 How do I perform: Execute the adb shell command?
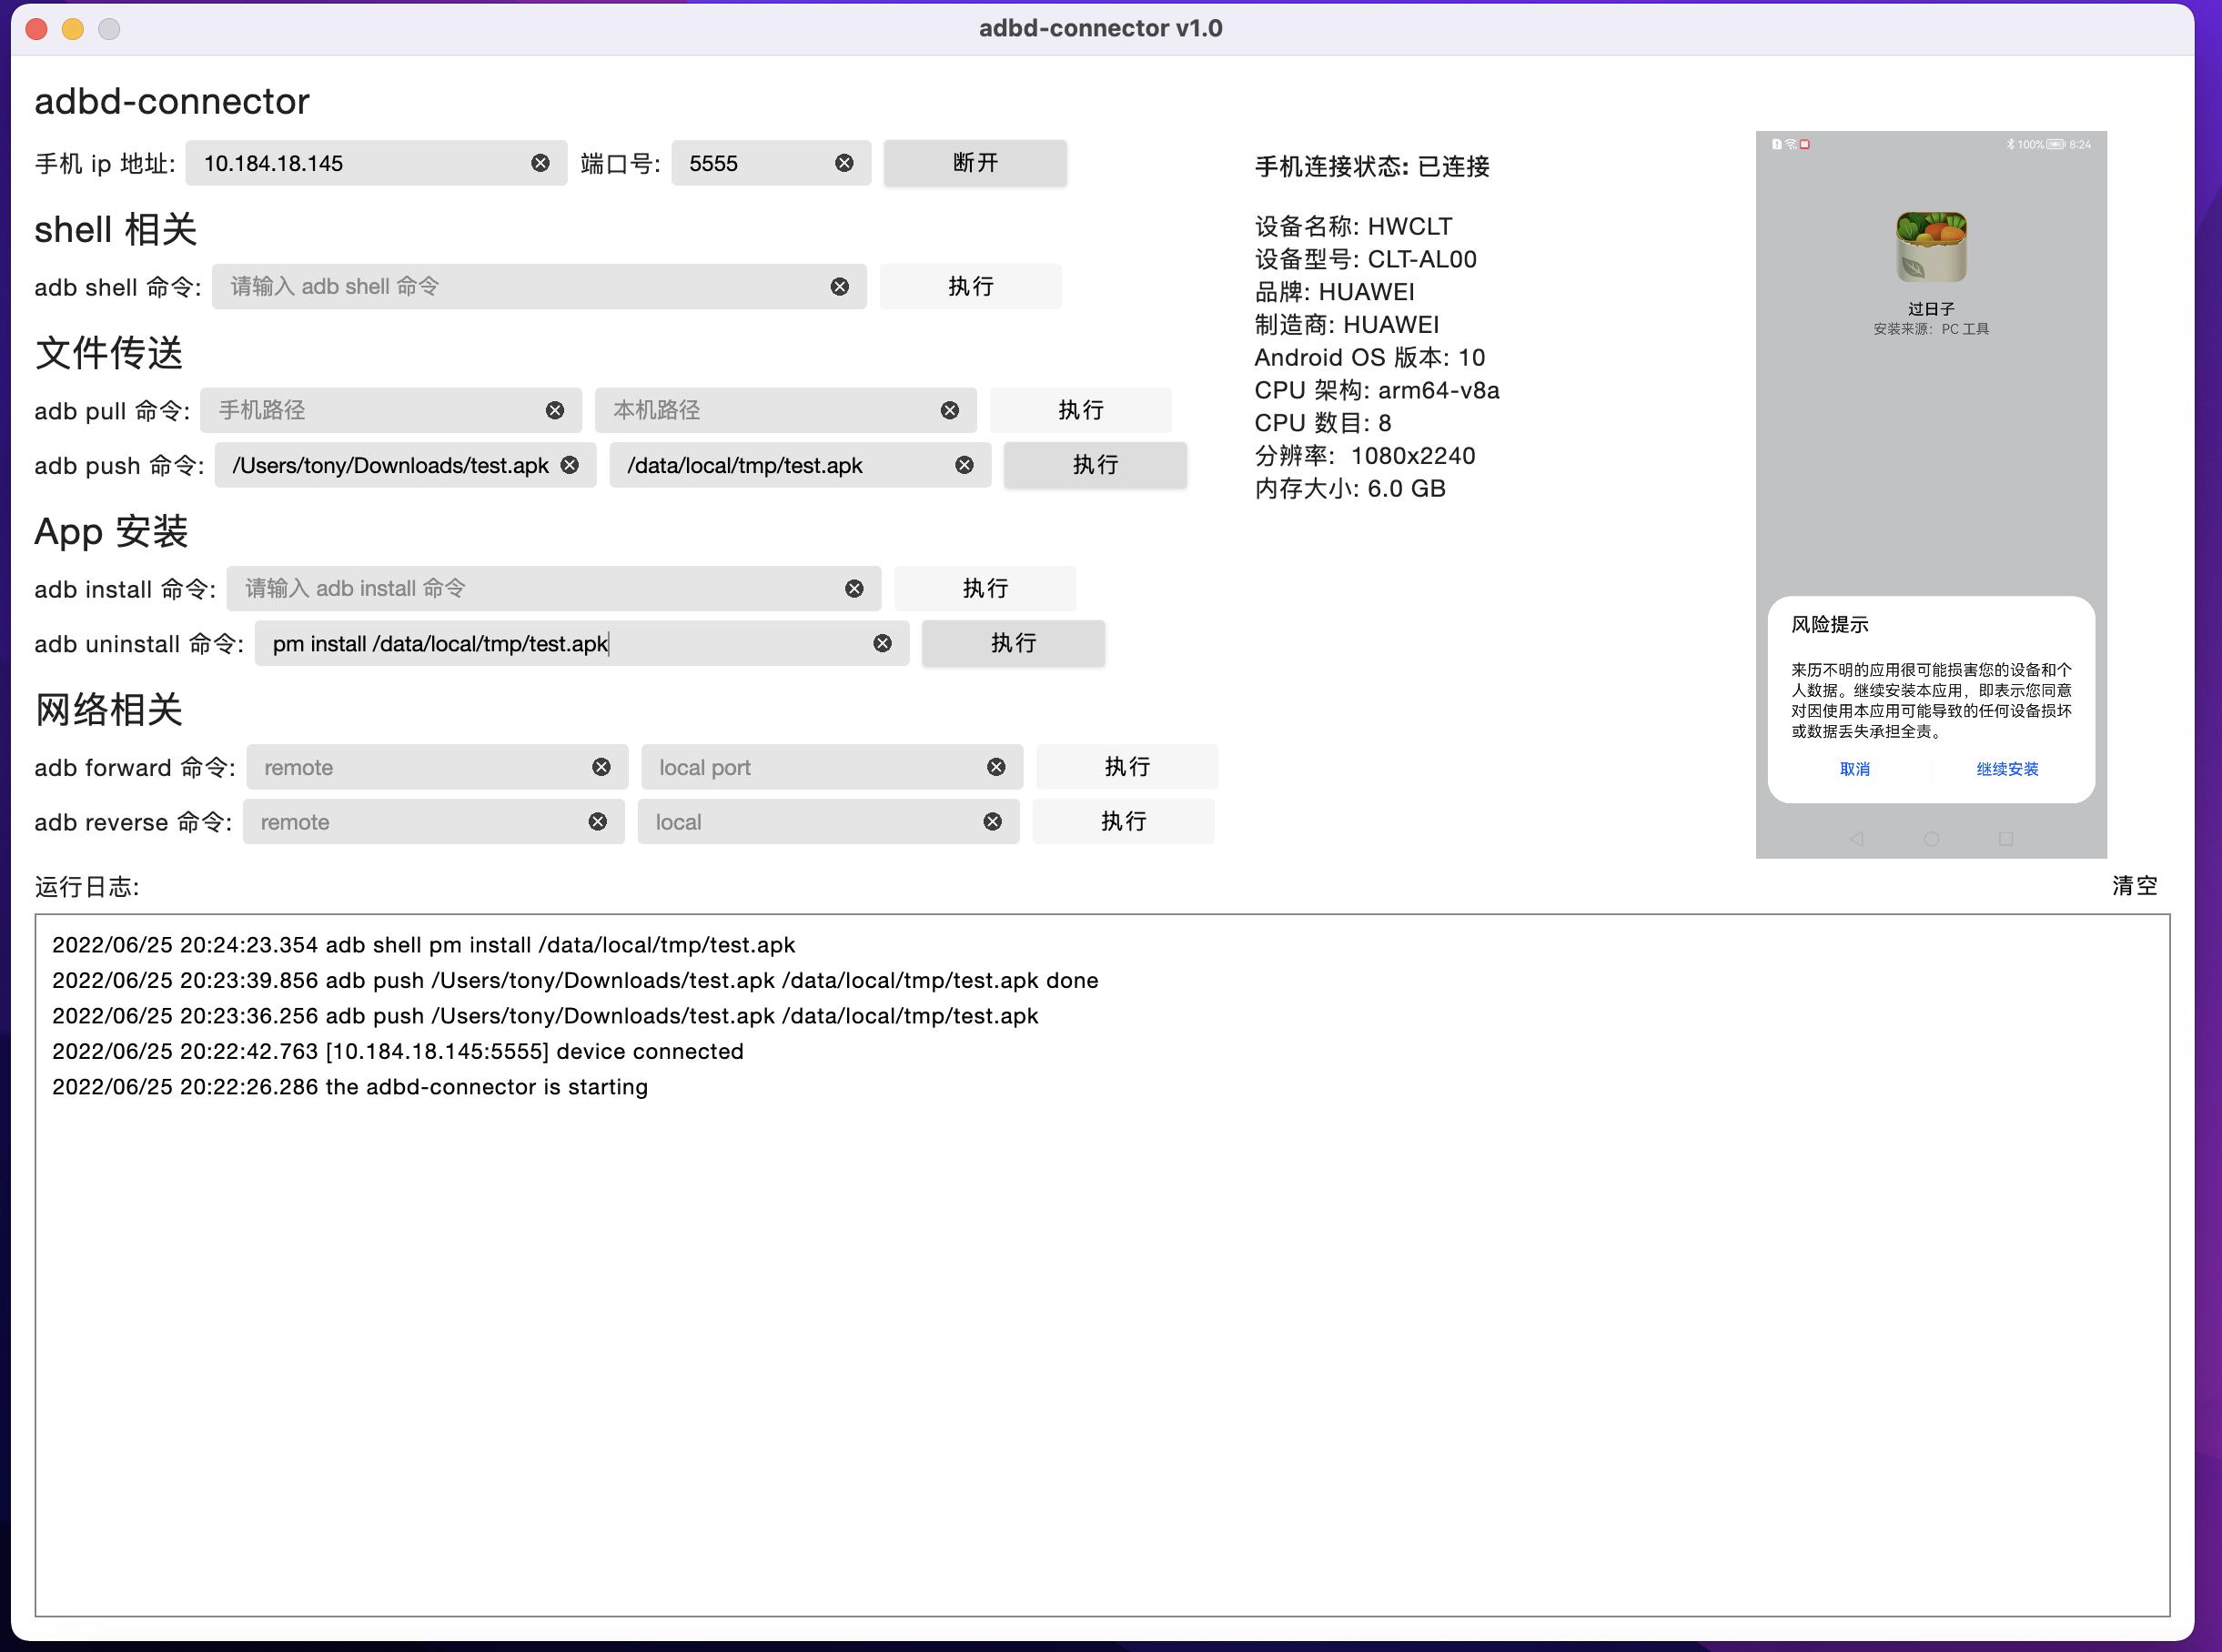point(970,287)
